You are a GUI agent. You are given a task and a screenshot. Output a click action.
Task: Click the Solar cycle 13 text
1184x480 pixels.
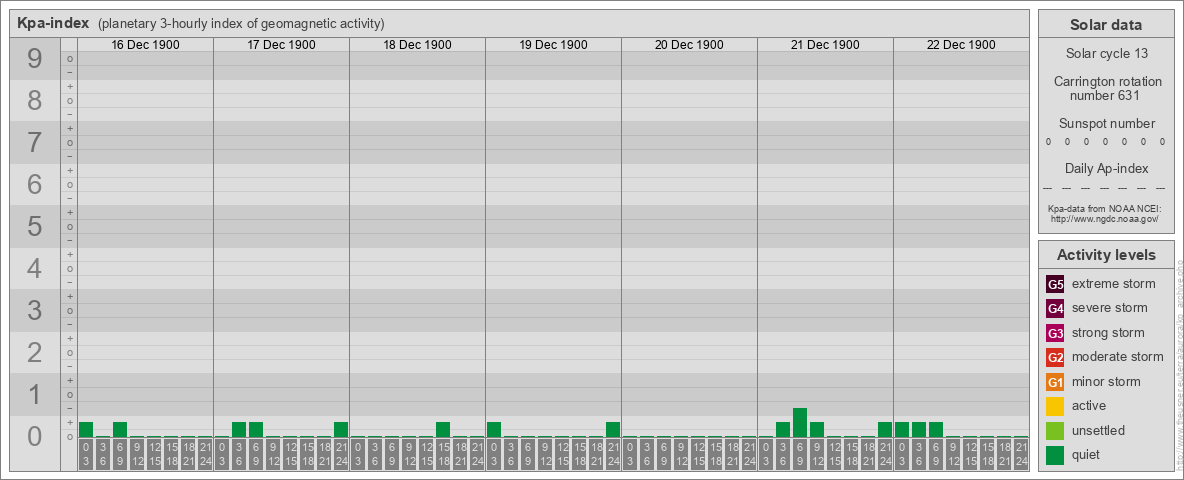coord(1106,54)
